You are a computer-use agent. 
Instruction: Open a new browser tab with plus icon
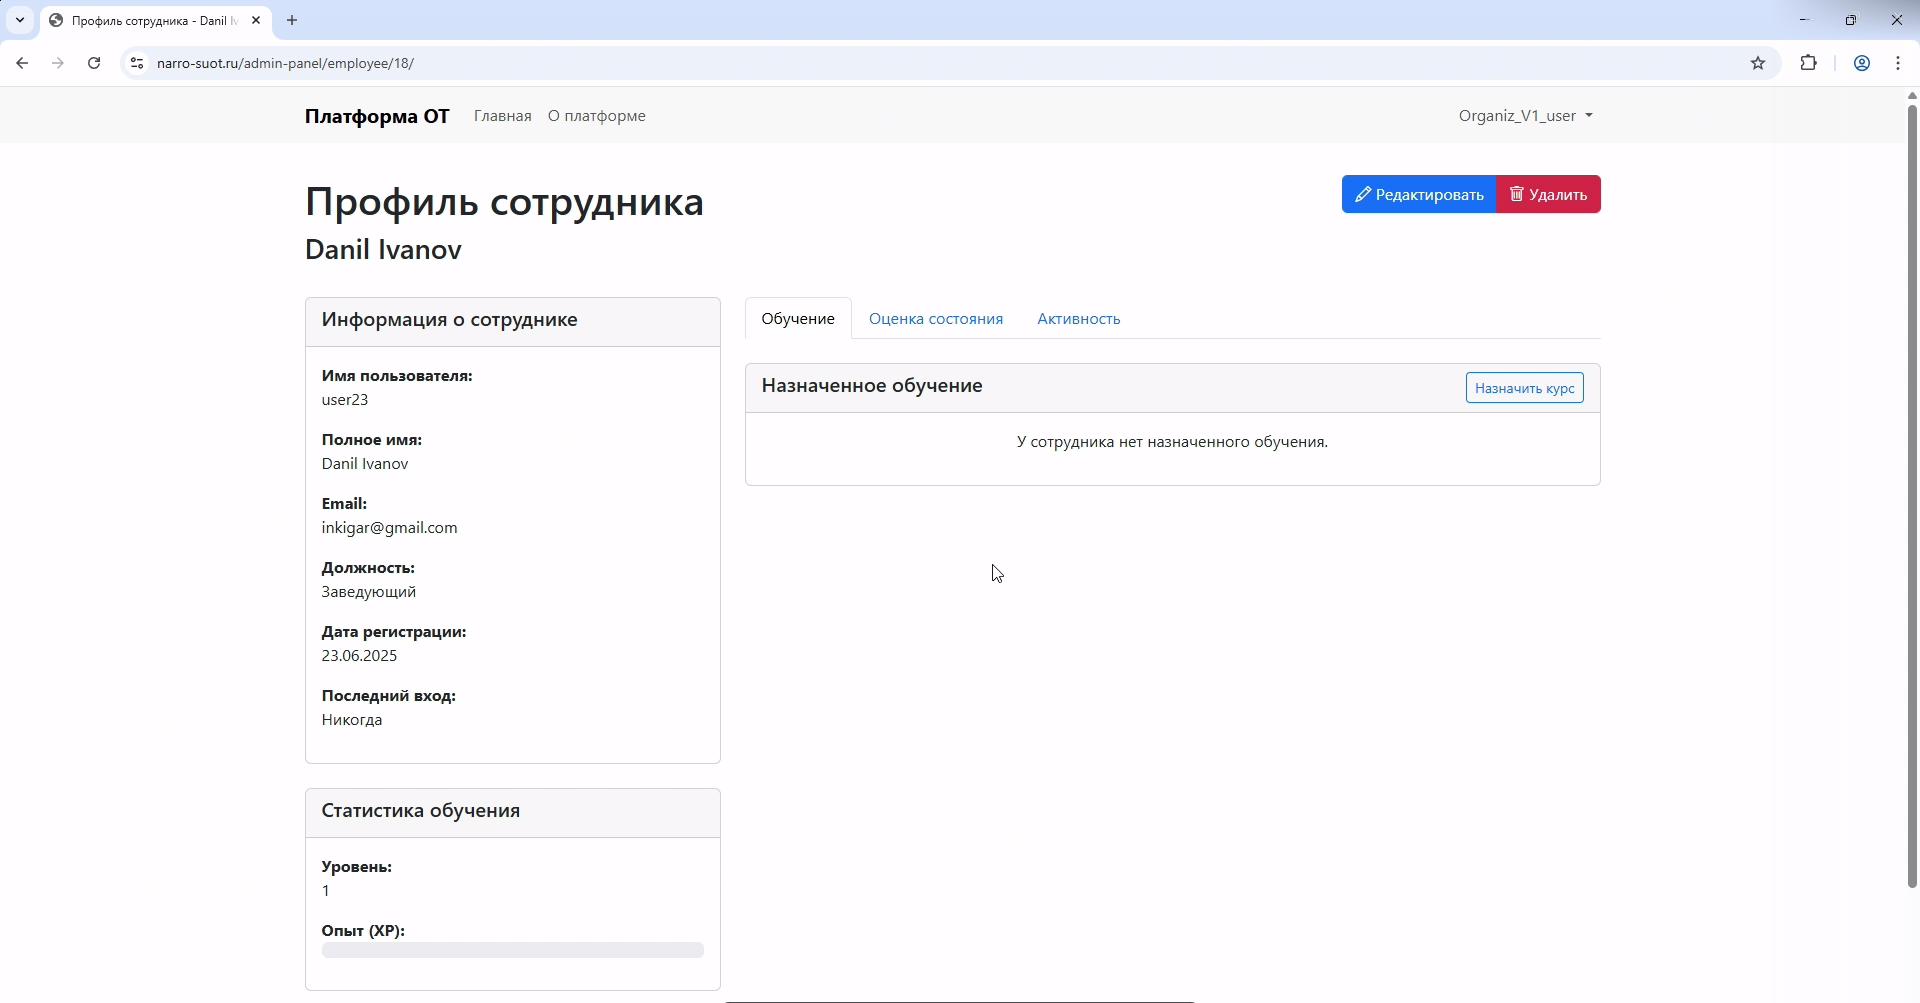pos(291,20)
